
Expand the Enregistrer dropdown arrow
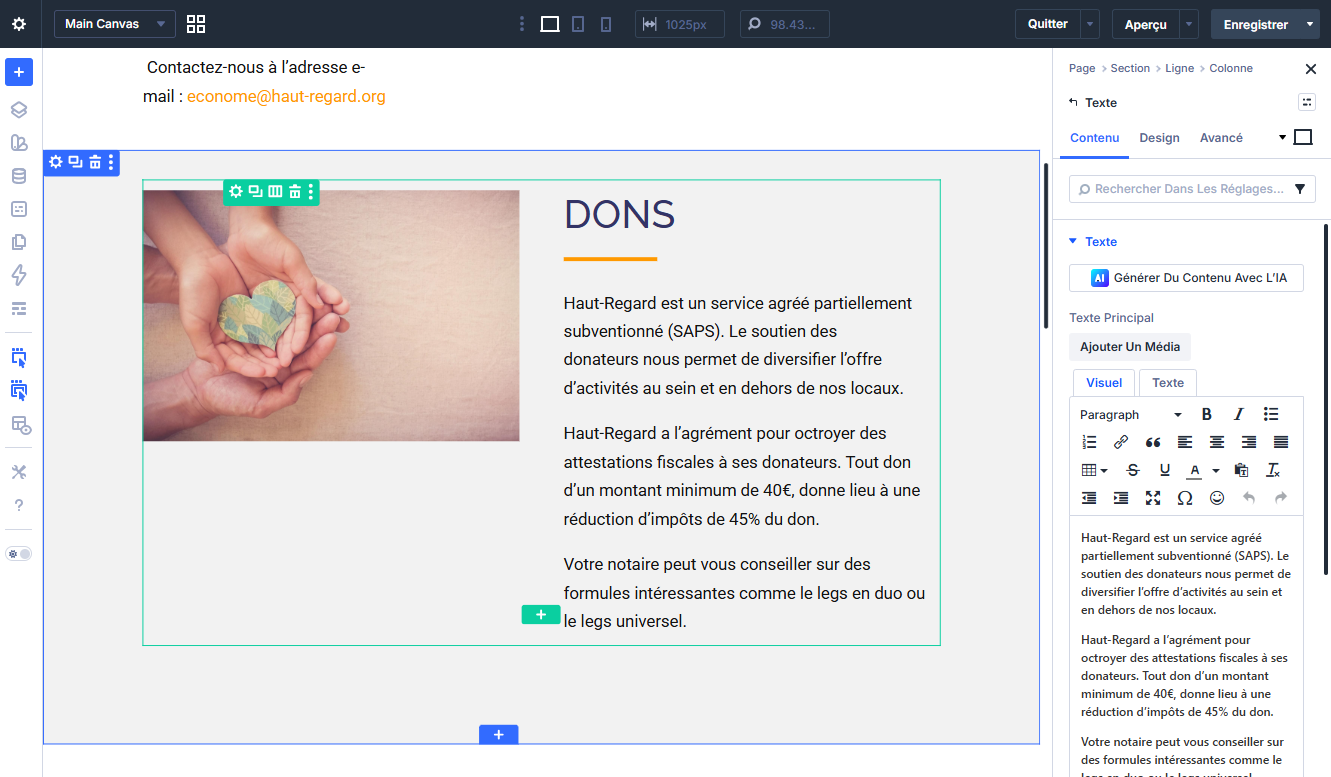tap(1310, 23)
